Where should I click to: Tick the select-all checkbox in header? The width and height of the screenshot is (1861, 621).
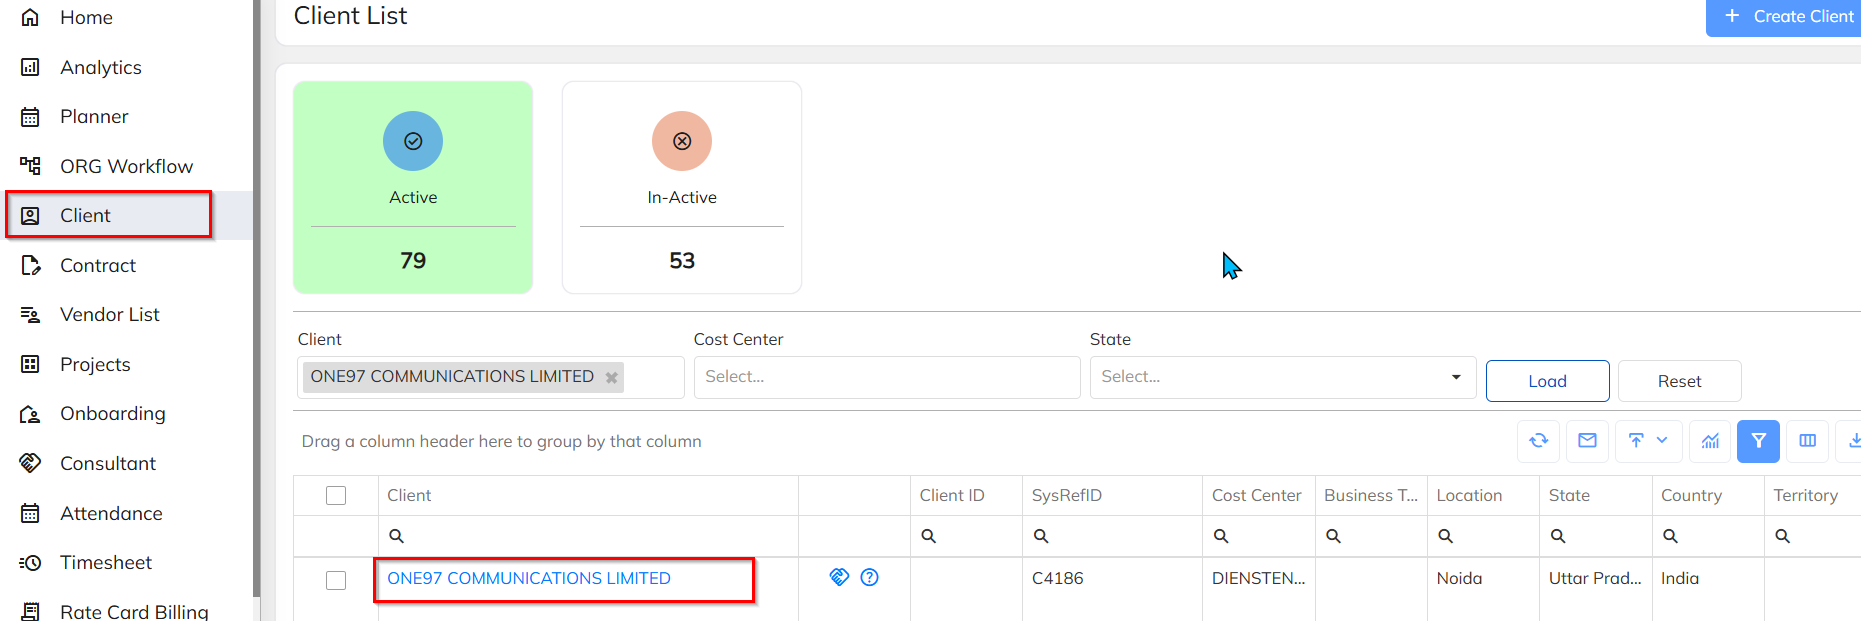coord(336,496)
